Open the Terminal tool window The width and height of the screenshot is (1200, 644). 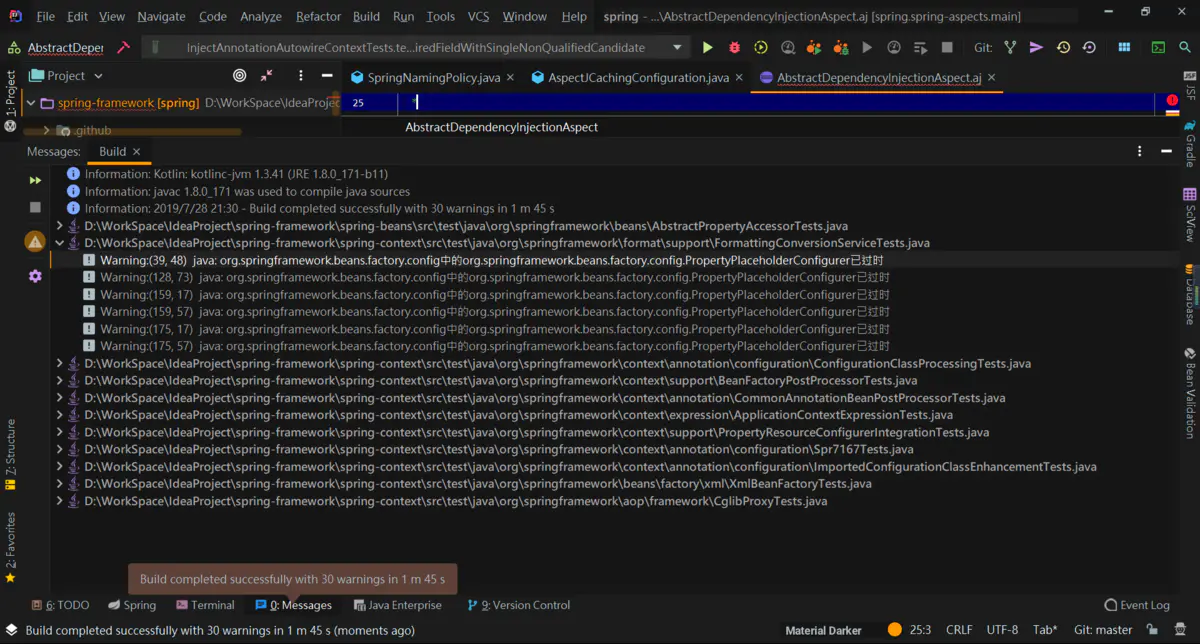[205, 605]
